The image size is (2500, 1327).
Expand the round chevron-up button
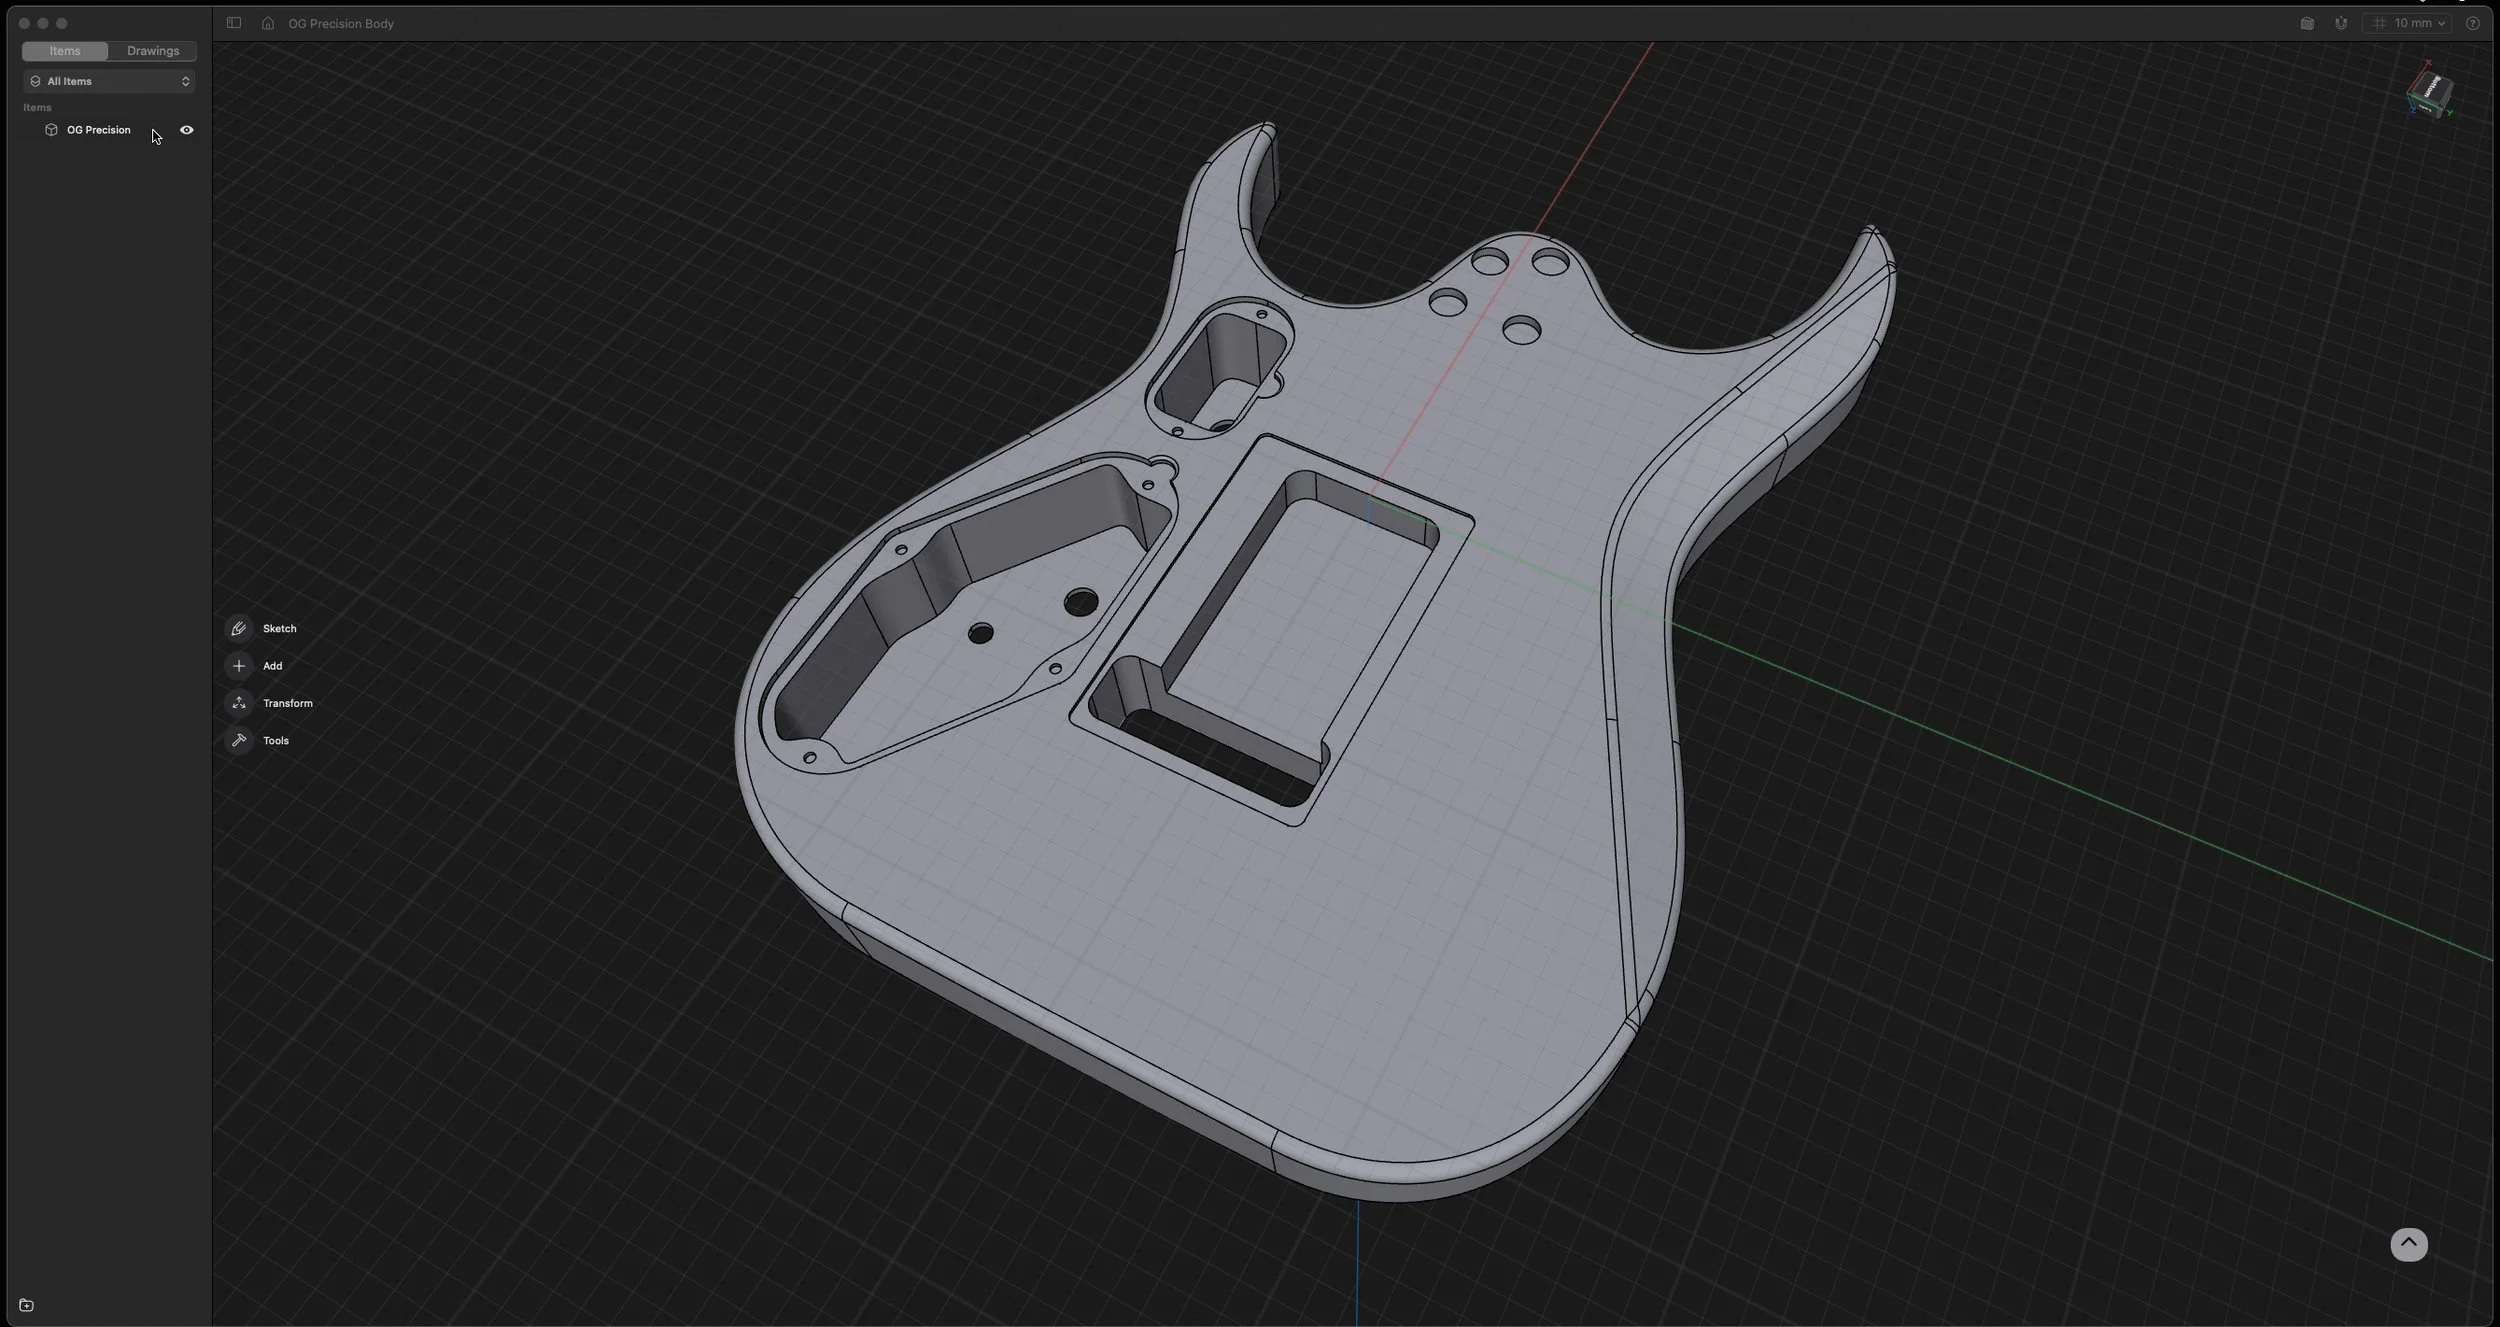pyautogui.click(x=2408, y=1244)
